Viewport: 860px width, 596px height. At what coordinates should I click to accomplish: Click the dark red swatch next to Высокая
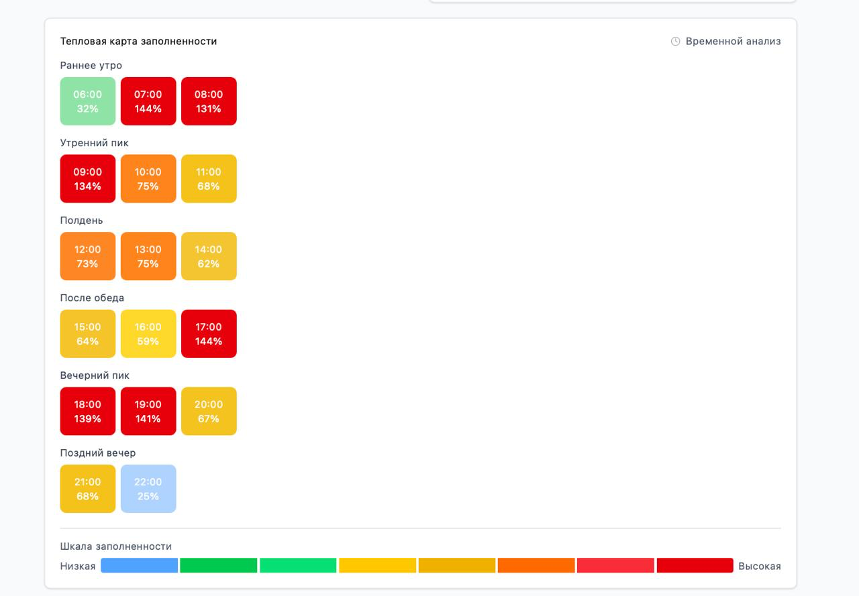coord(695,566)
